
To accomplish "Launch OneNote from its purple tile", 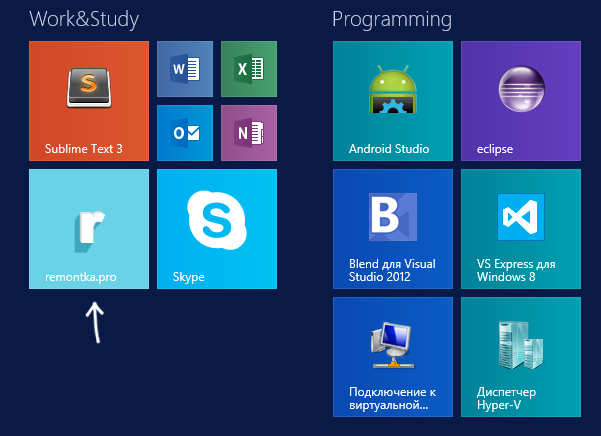I will click(249, 133).
